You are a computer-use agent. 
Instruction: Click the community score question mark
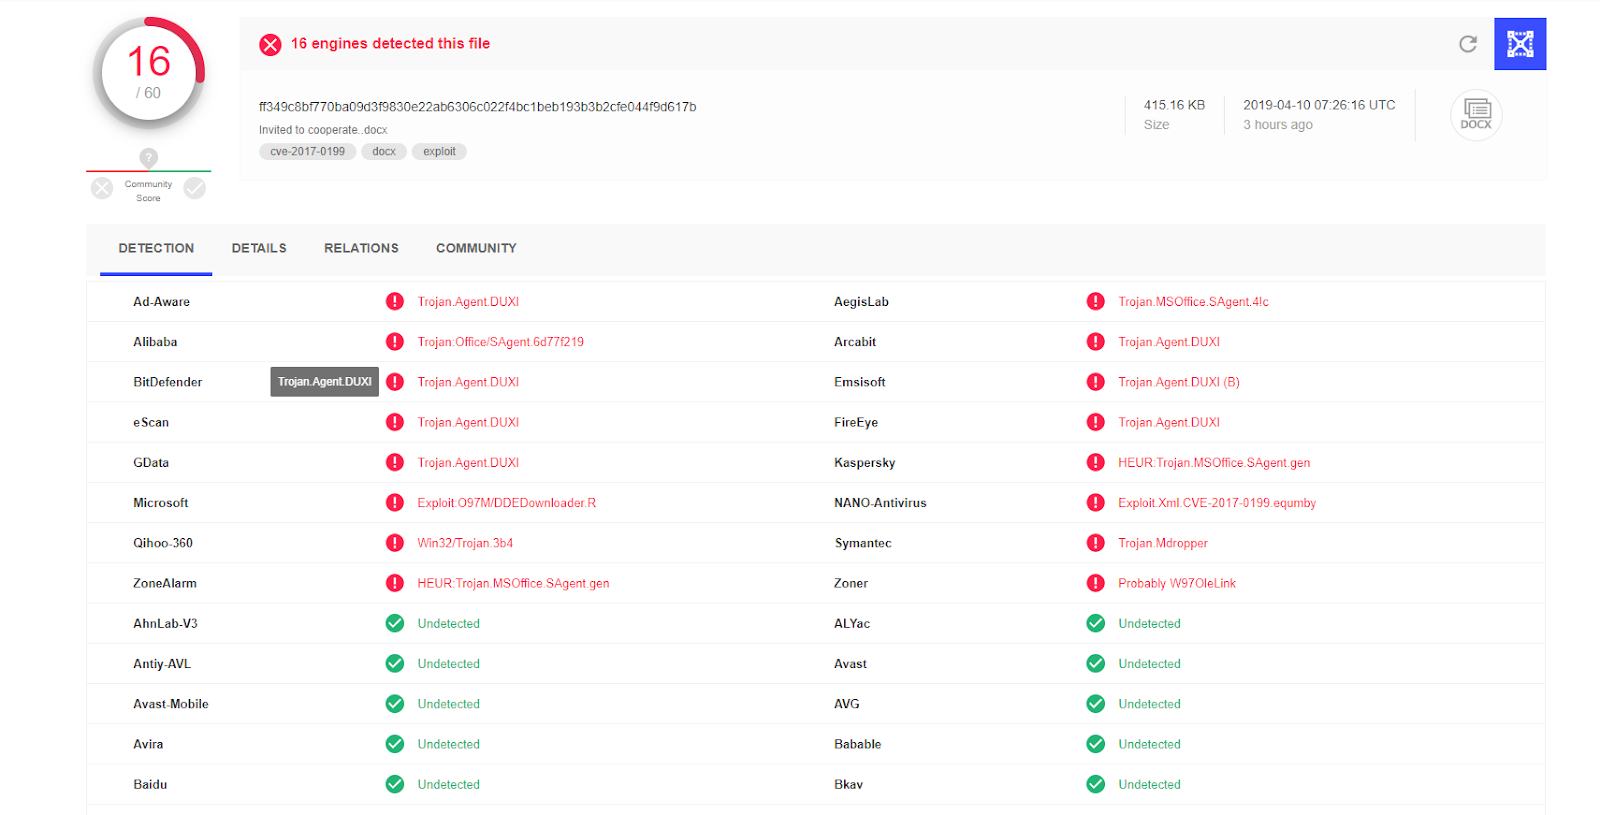pyautogui.click(x=148, y=157)
